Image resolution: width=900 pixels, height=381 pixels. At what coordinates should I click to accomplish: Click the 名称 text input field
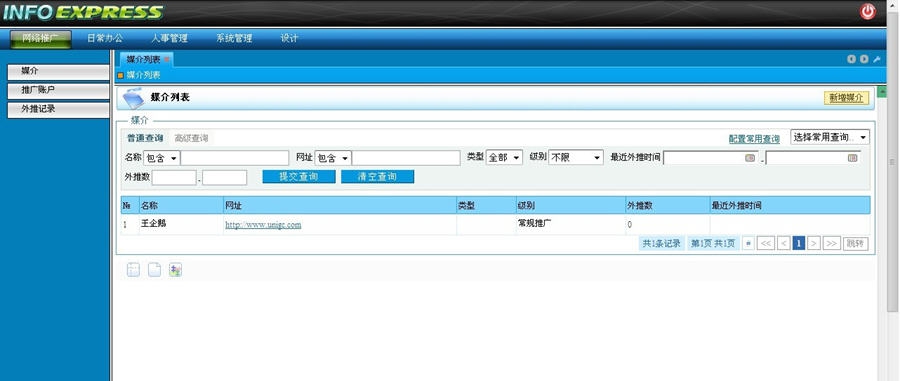234,158
